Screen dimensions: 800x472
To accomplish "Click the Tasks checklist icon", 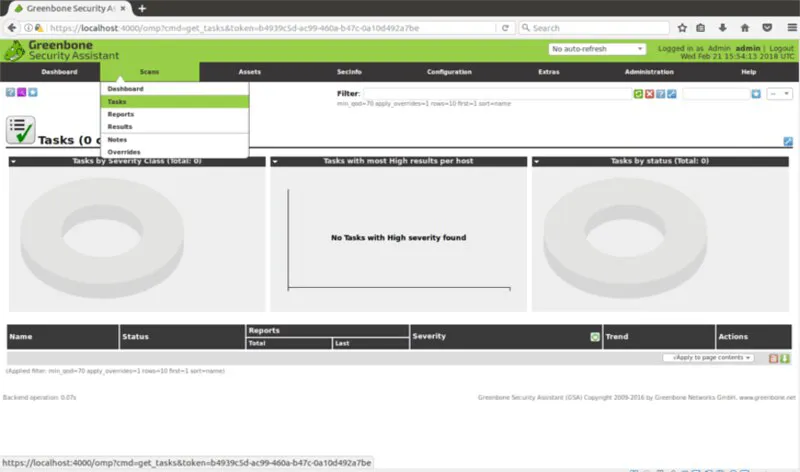I will pos(20,130).
